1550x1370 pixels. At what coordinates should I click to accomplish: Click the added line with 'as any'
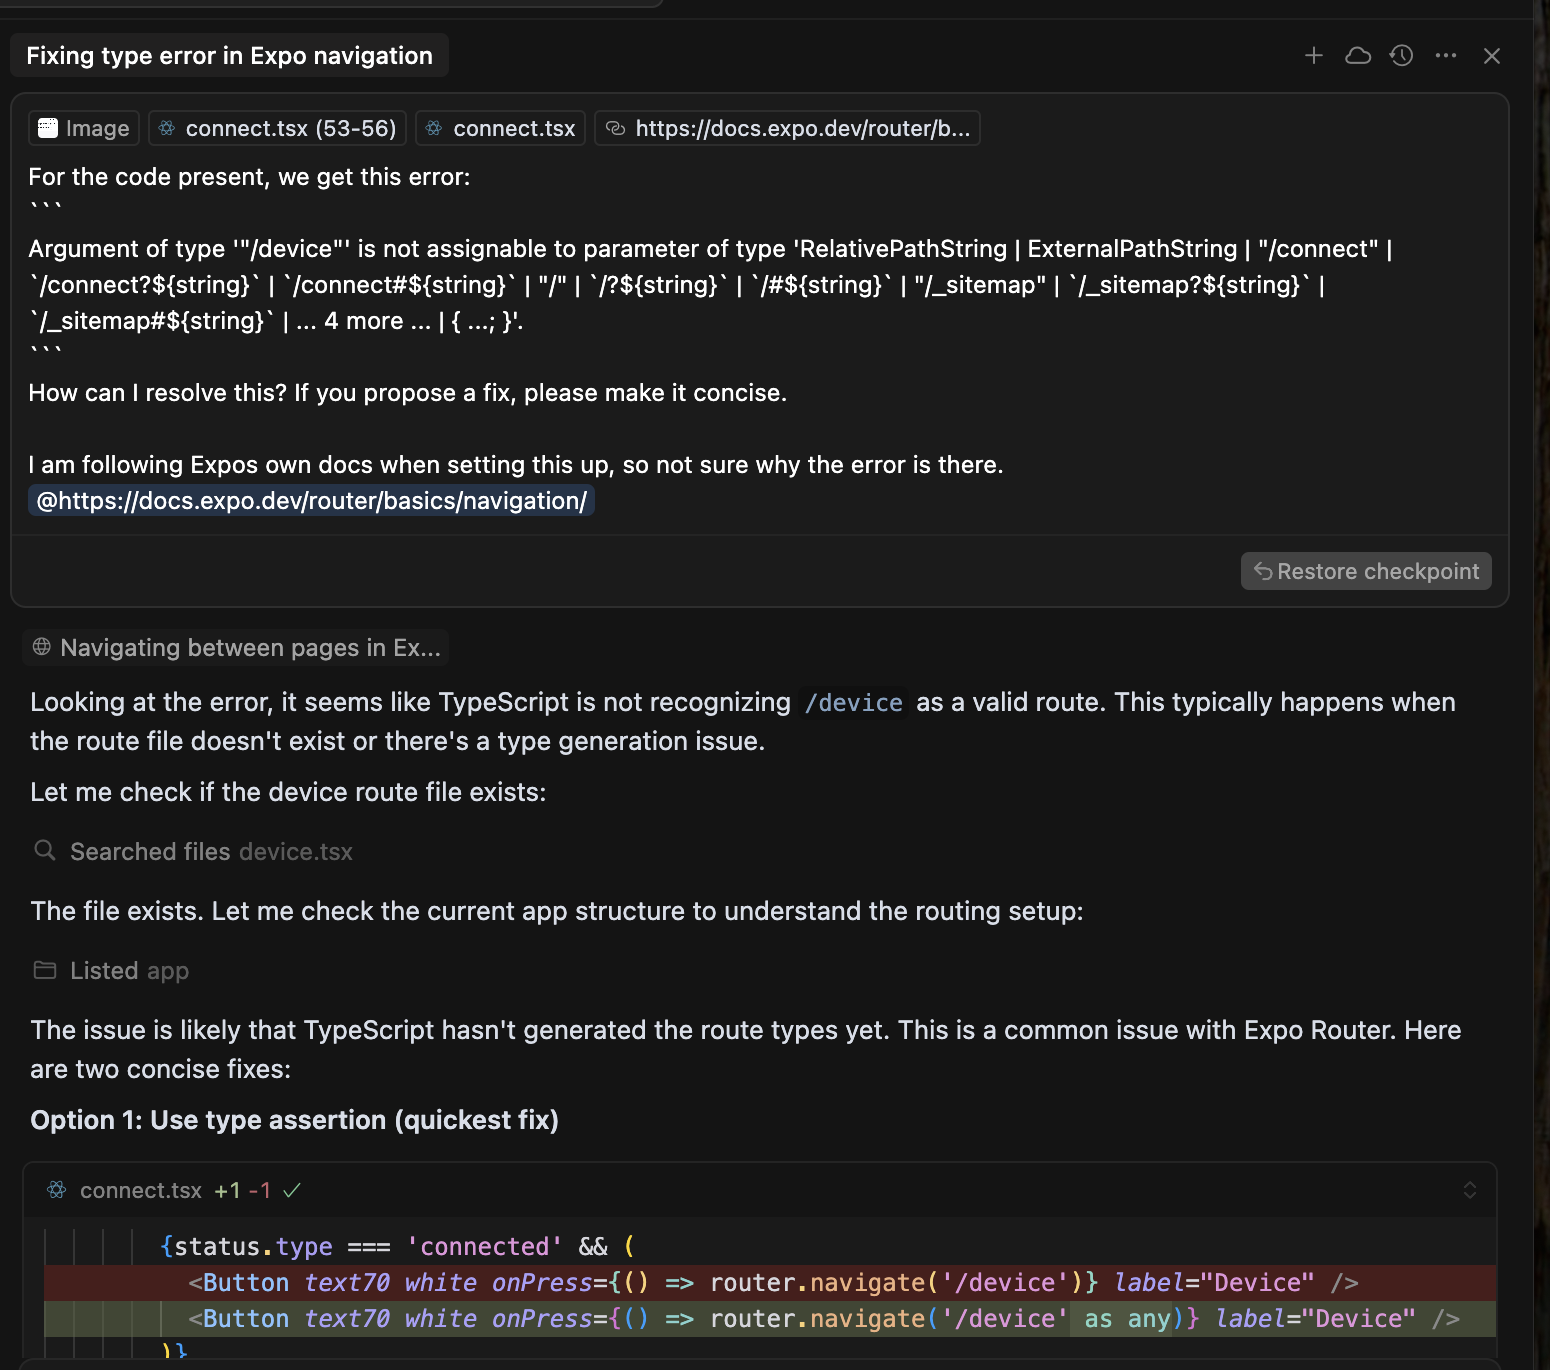[x=770, y=1319]
